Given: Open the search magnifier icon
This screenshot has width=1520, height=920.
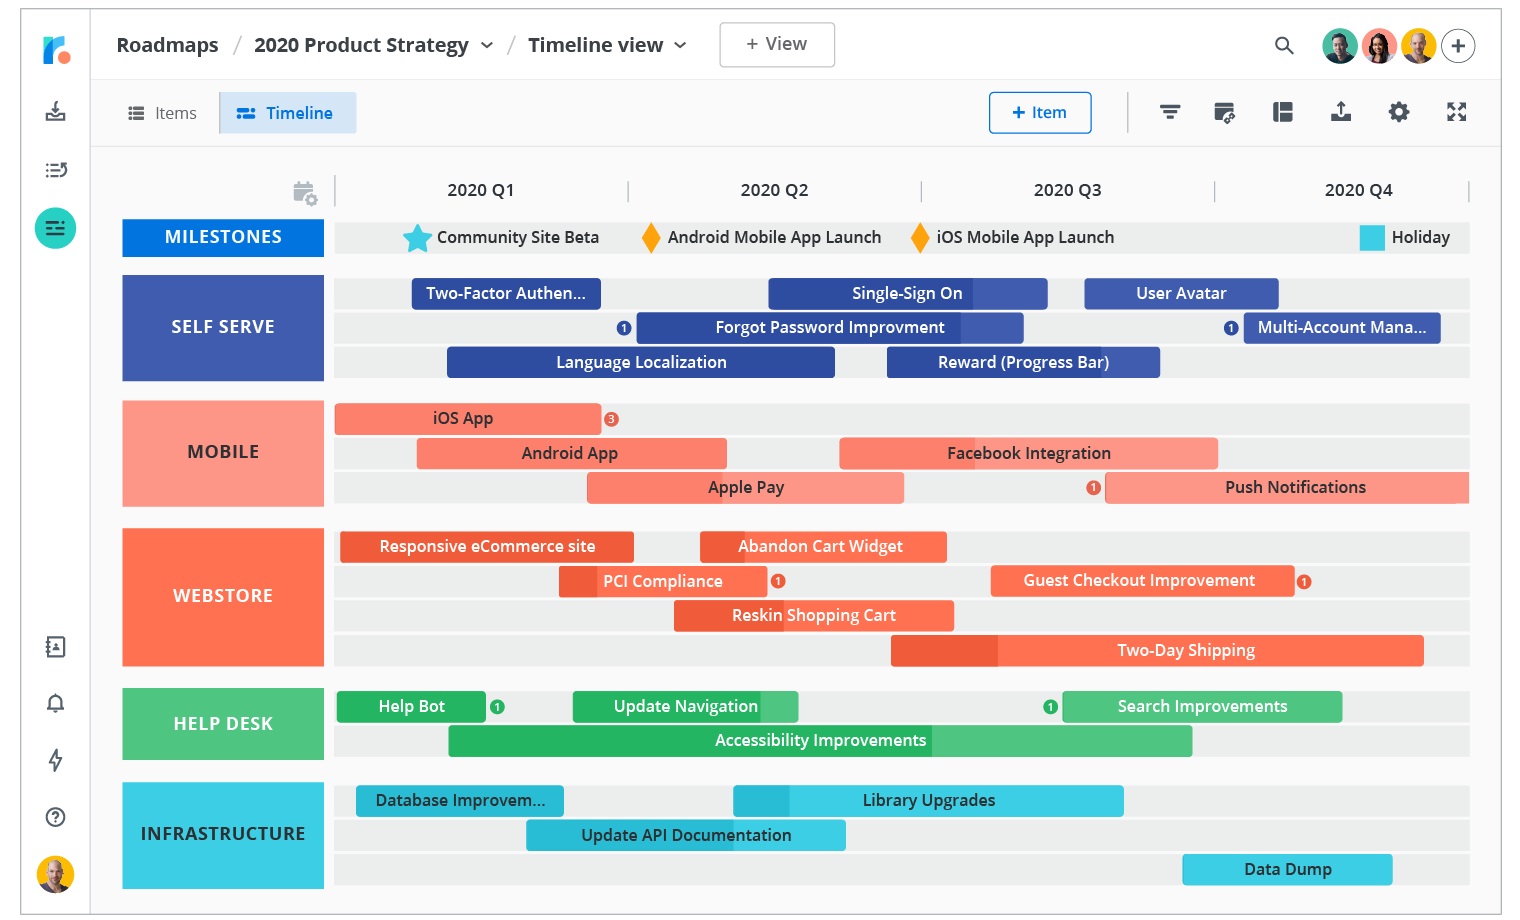Looking at the screenshot, I should click(x=1284, y=45).
